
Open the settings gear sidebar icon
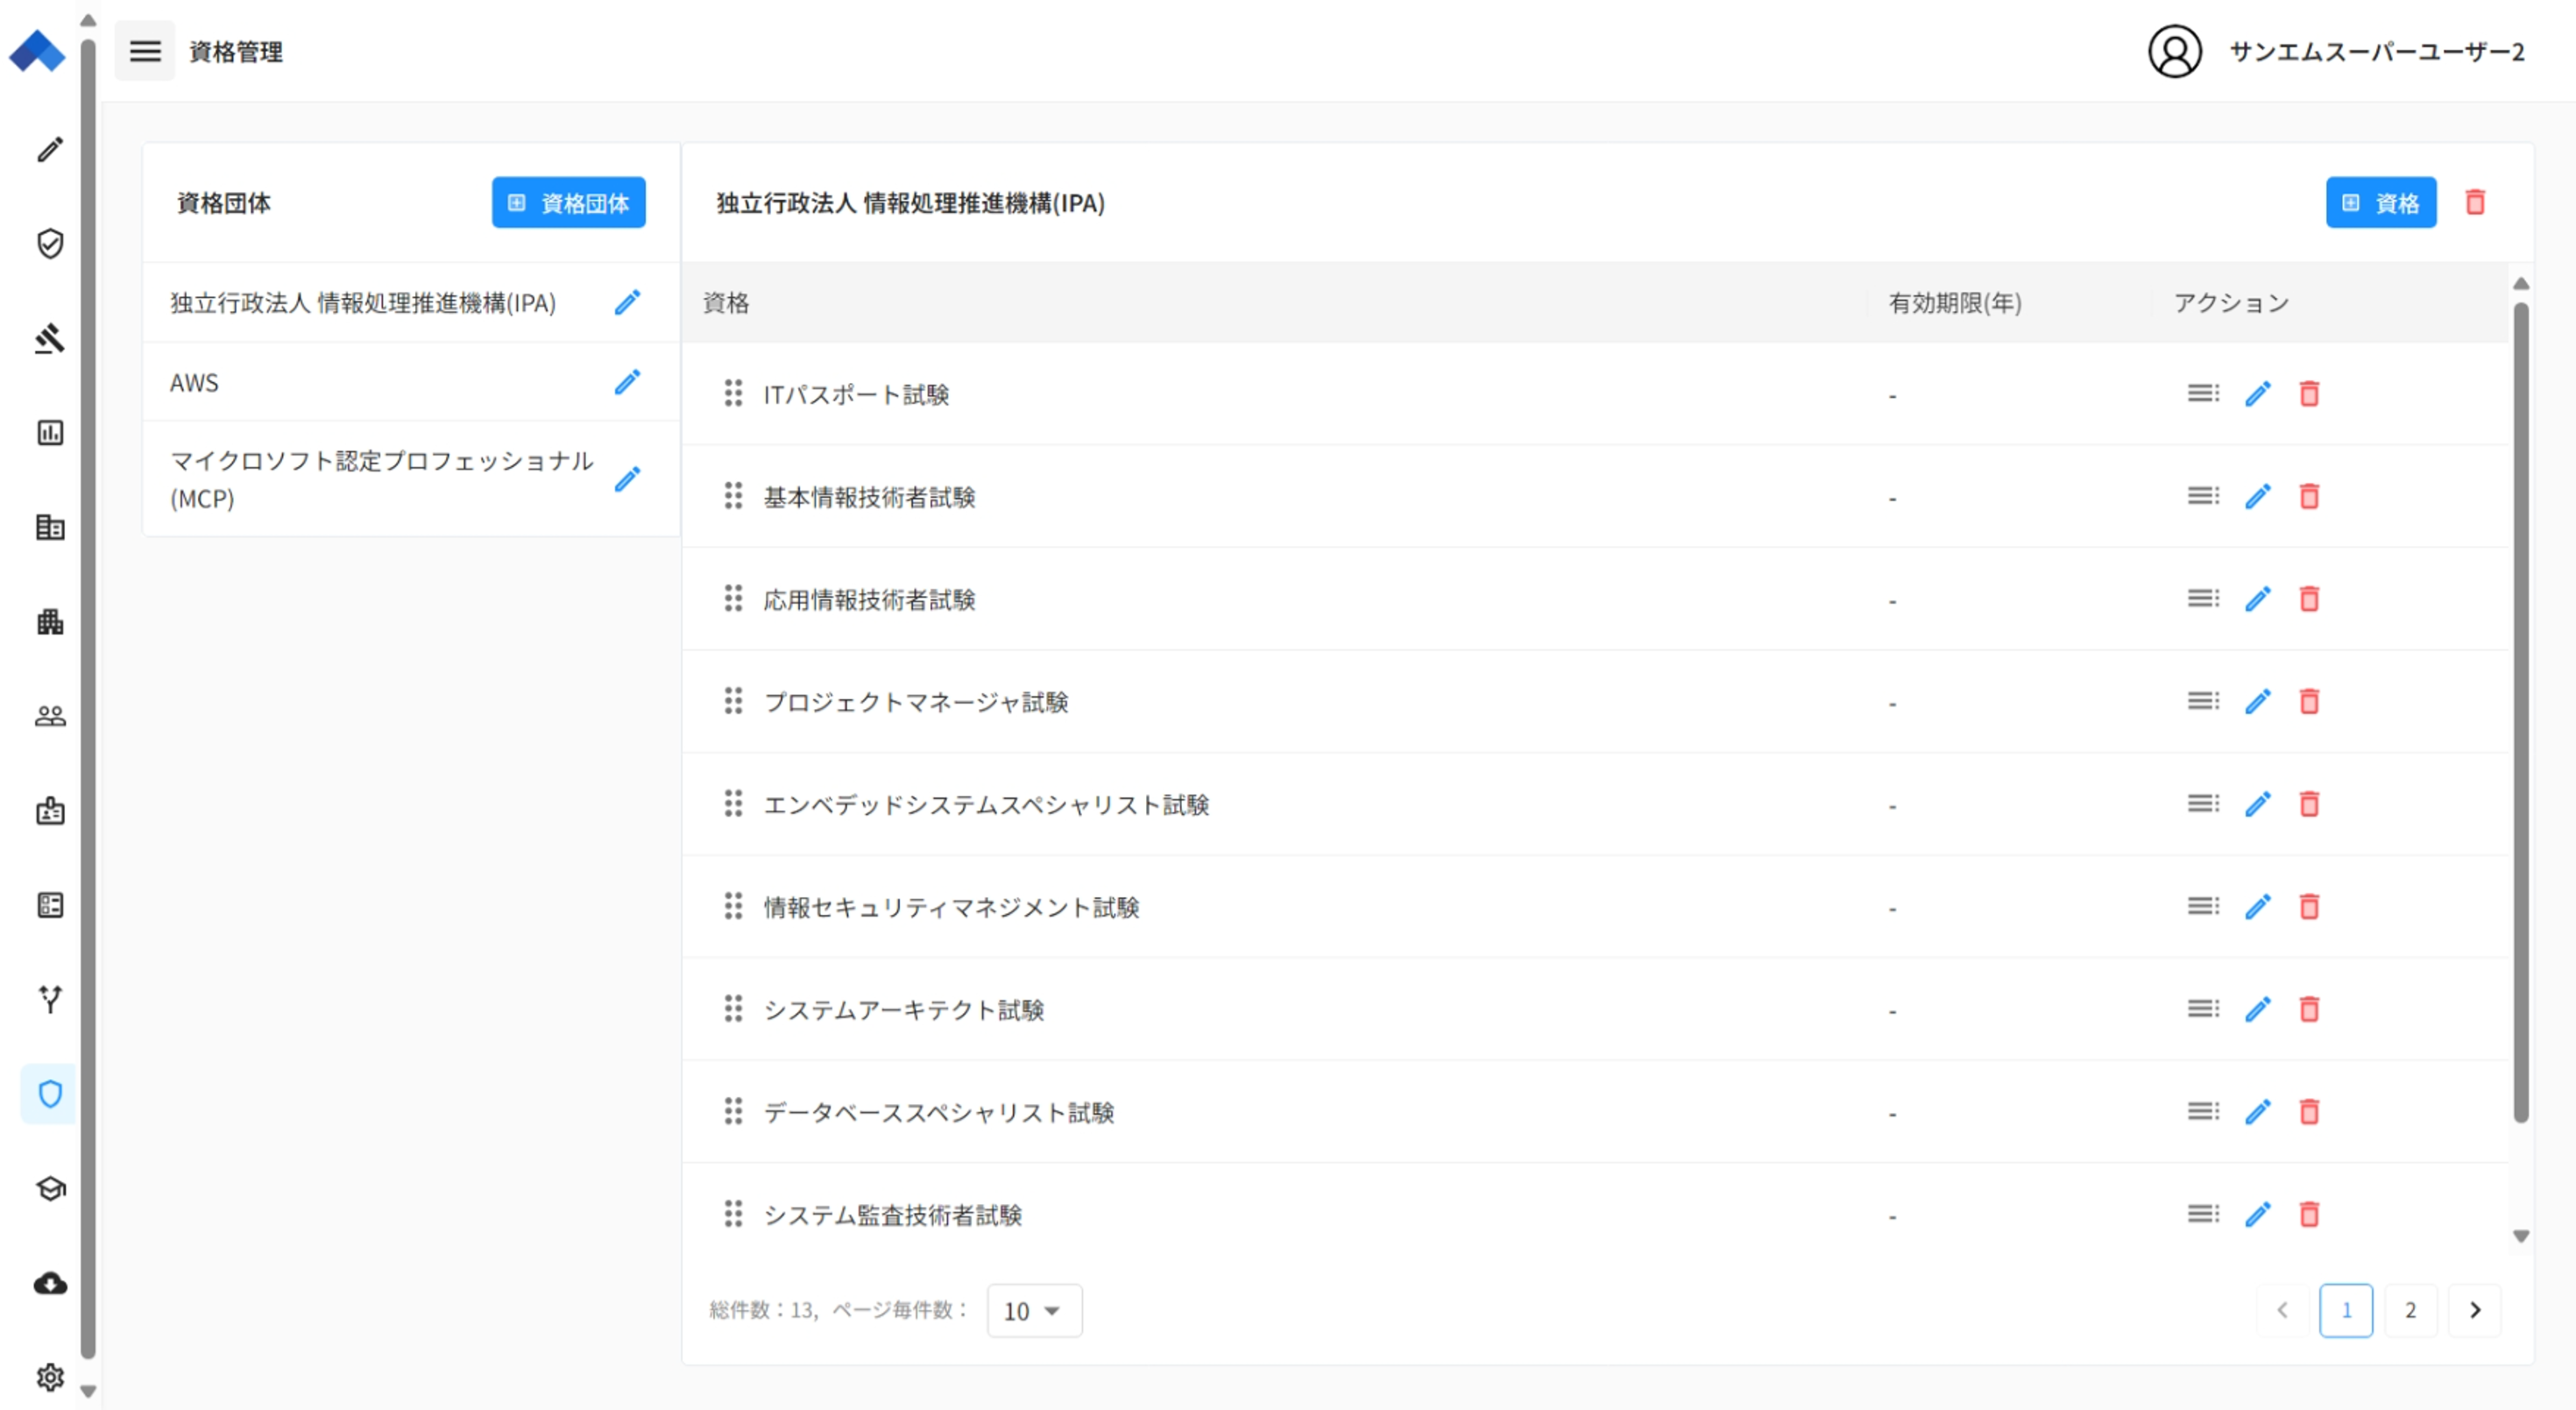50,1377
